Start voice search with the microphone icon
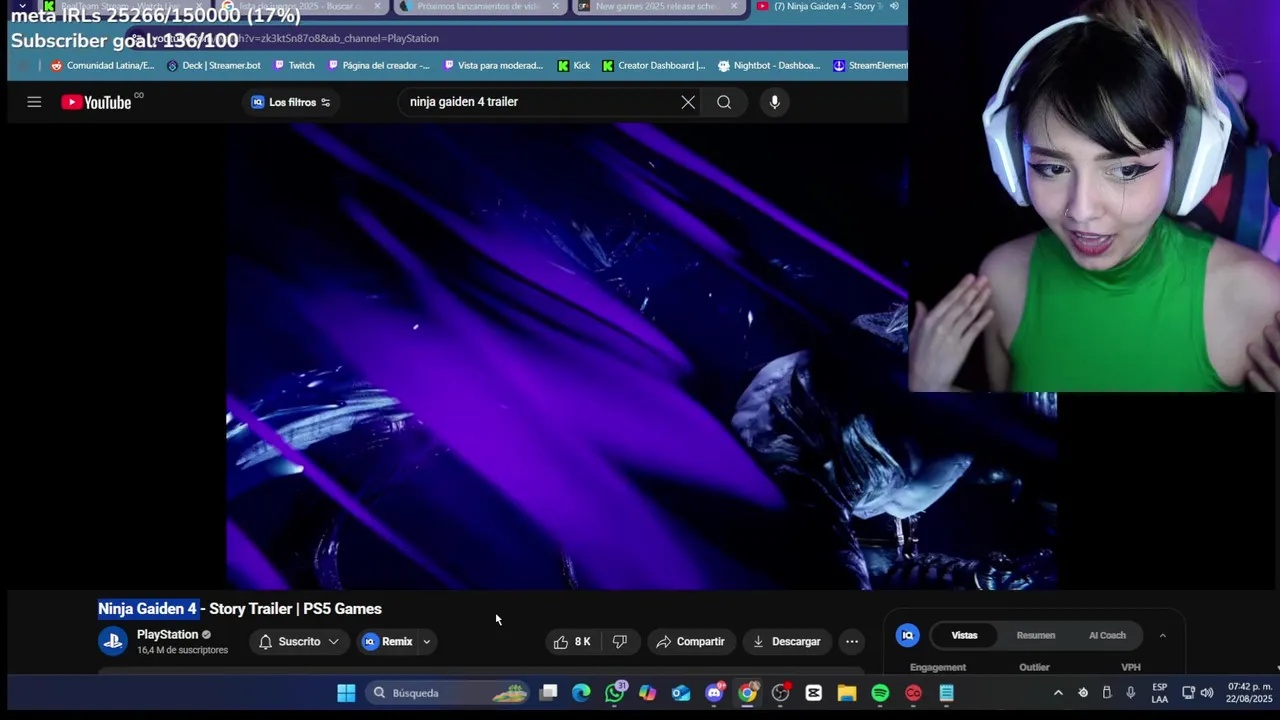Viewport: 1280px width, 720px height. [774, 102]
